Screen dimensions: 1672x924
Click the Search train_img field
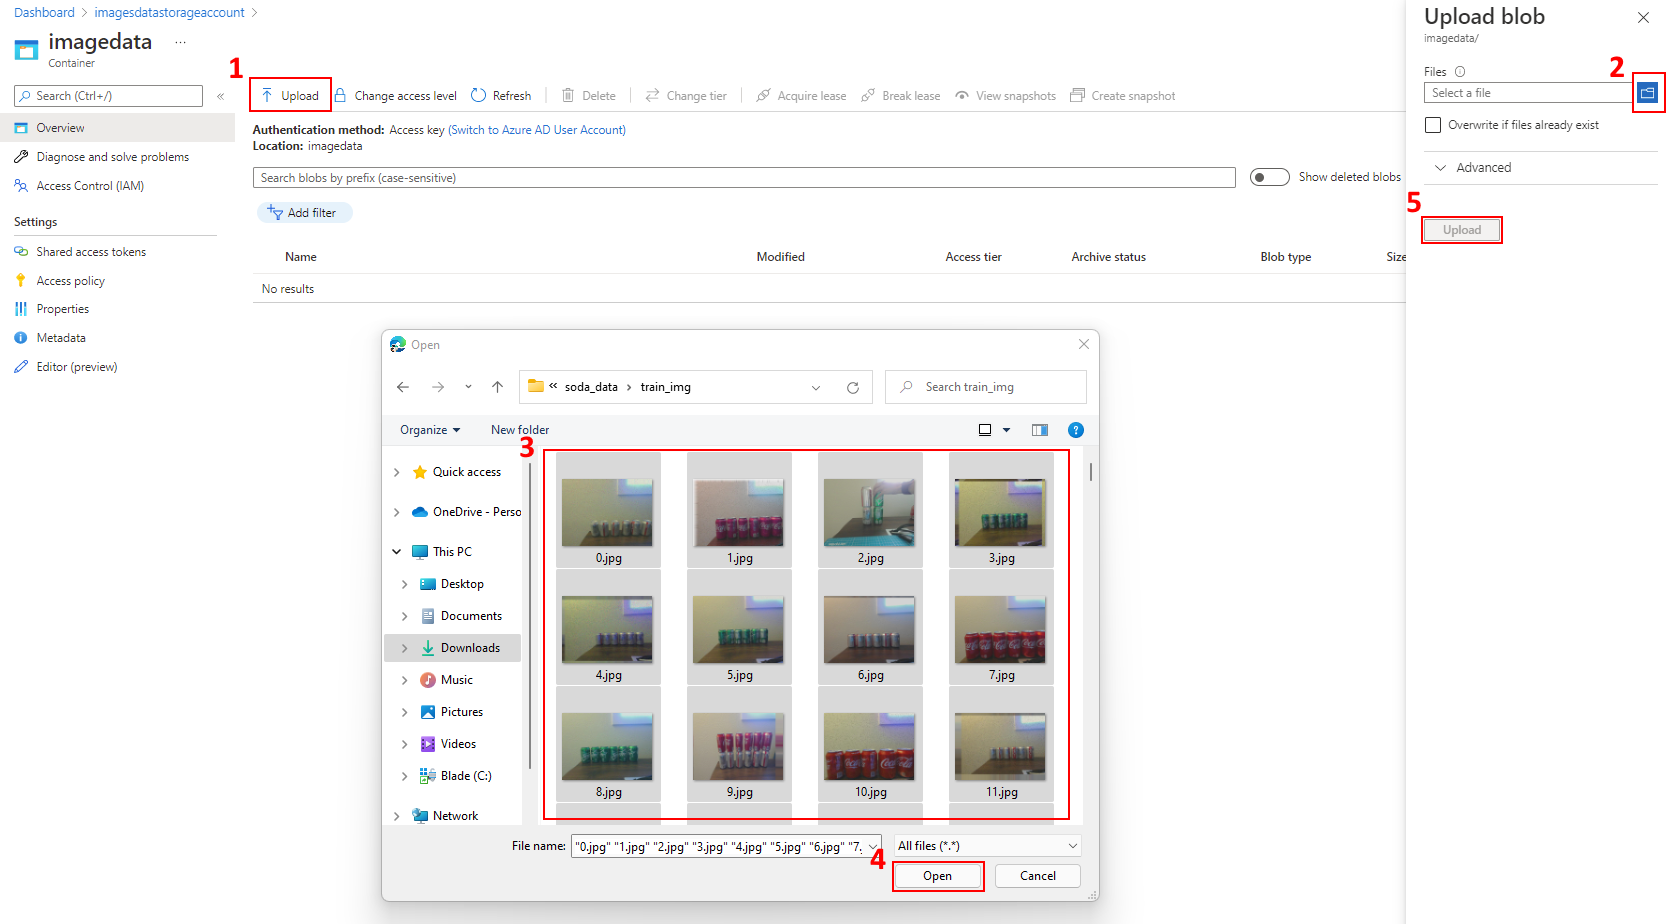tap(985, 387)
